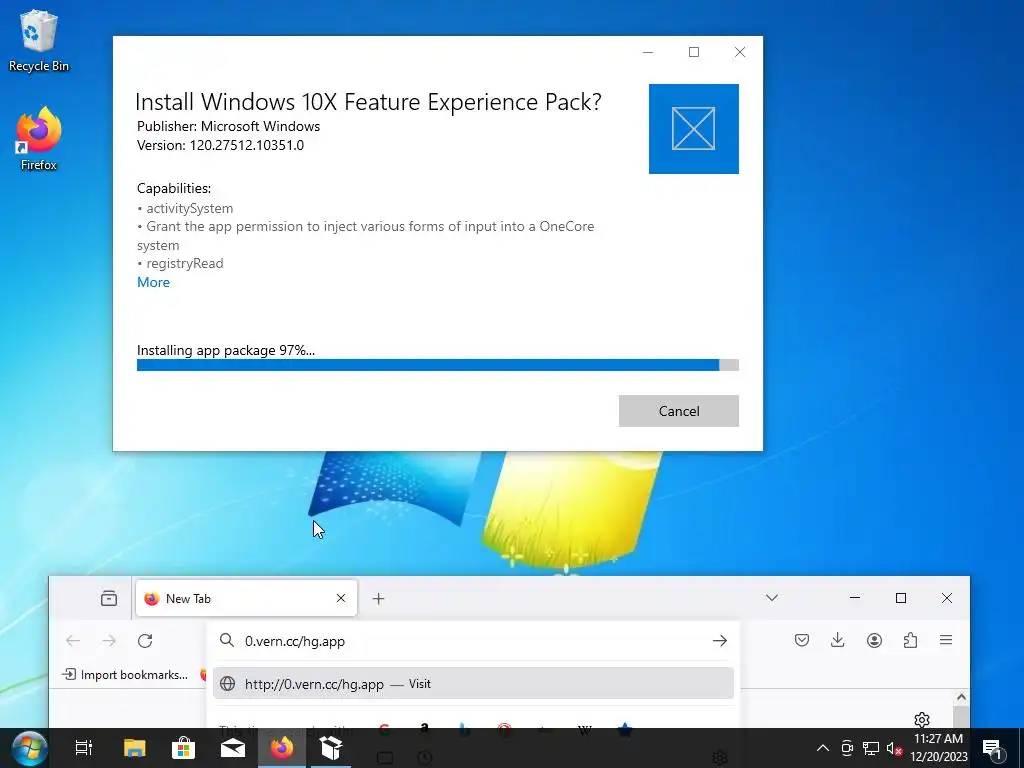Open the Windows Start orb

[29, 748]
